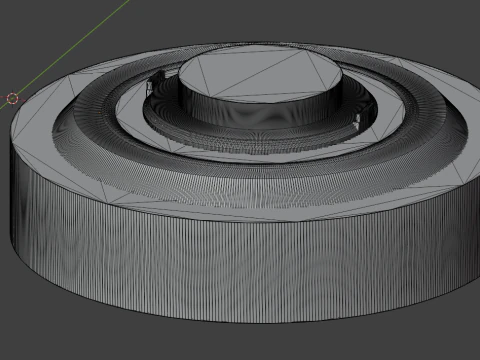Select the top face of center cylinder
Viewport: 480px width, 360px height.
[260, 74]
